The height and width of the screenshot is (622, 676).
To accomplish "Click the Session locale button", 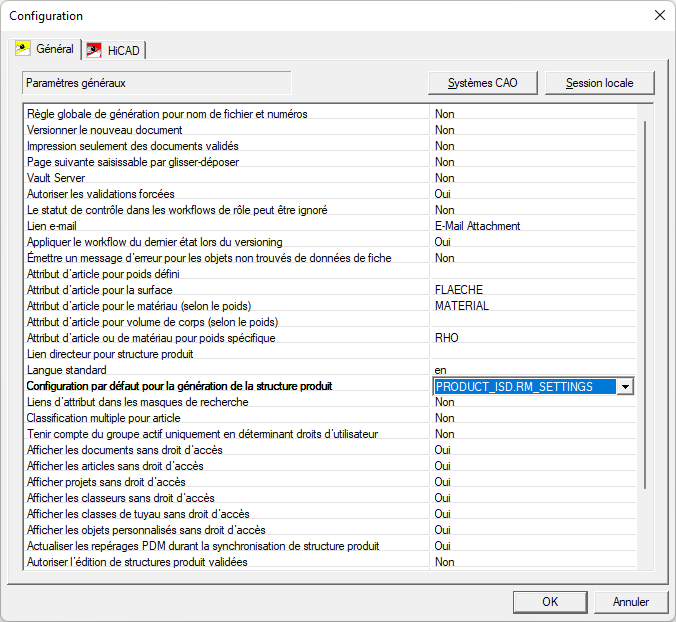I will point(599,83).
